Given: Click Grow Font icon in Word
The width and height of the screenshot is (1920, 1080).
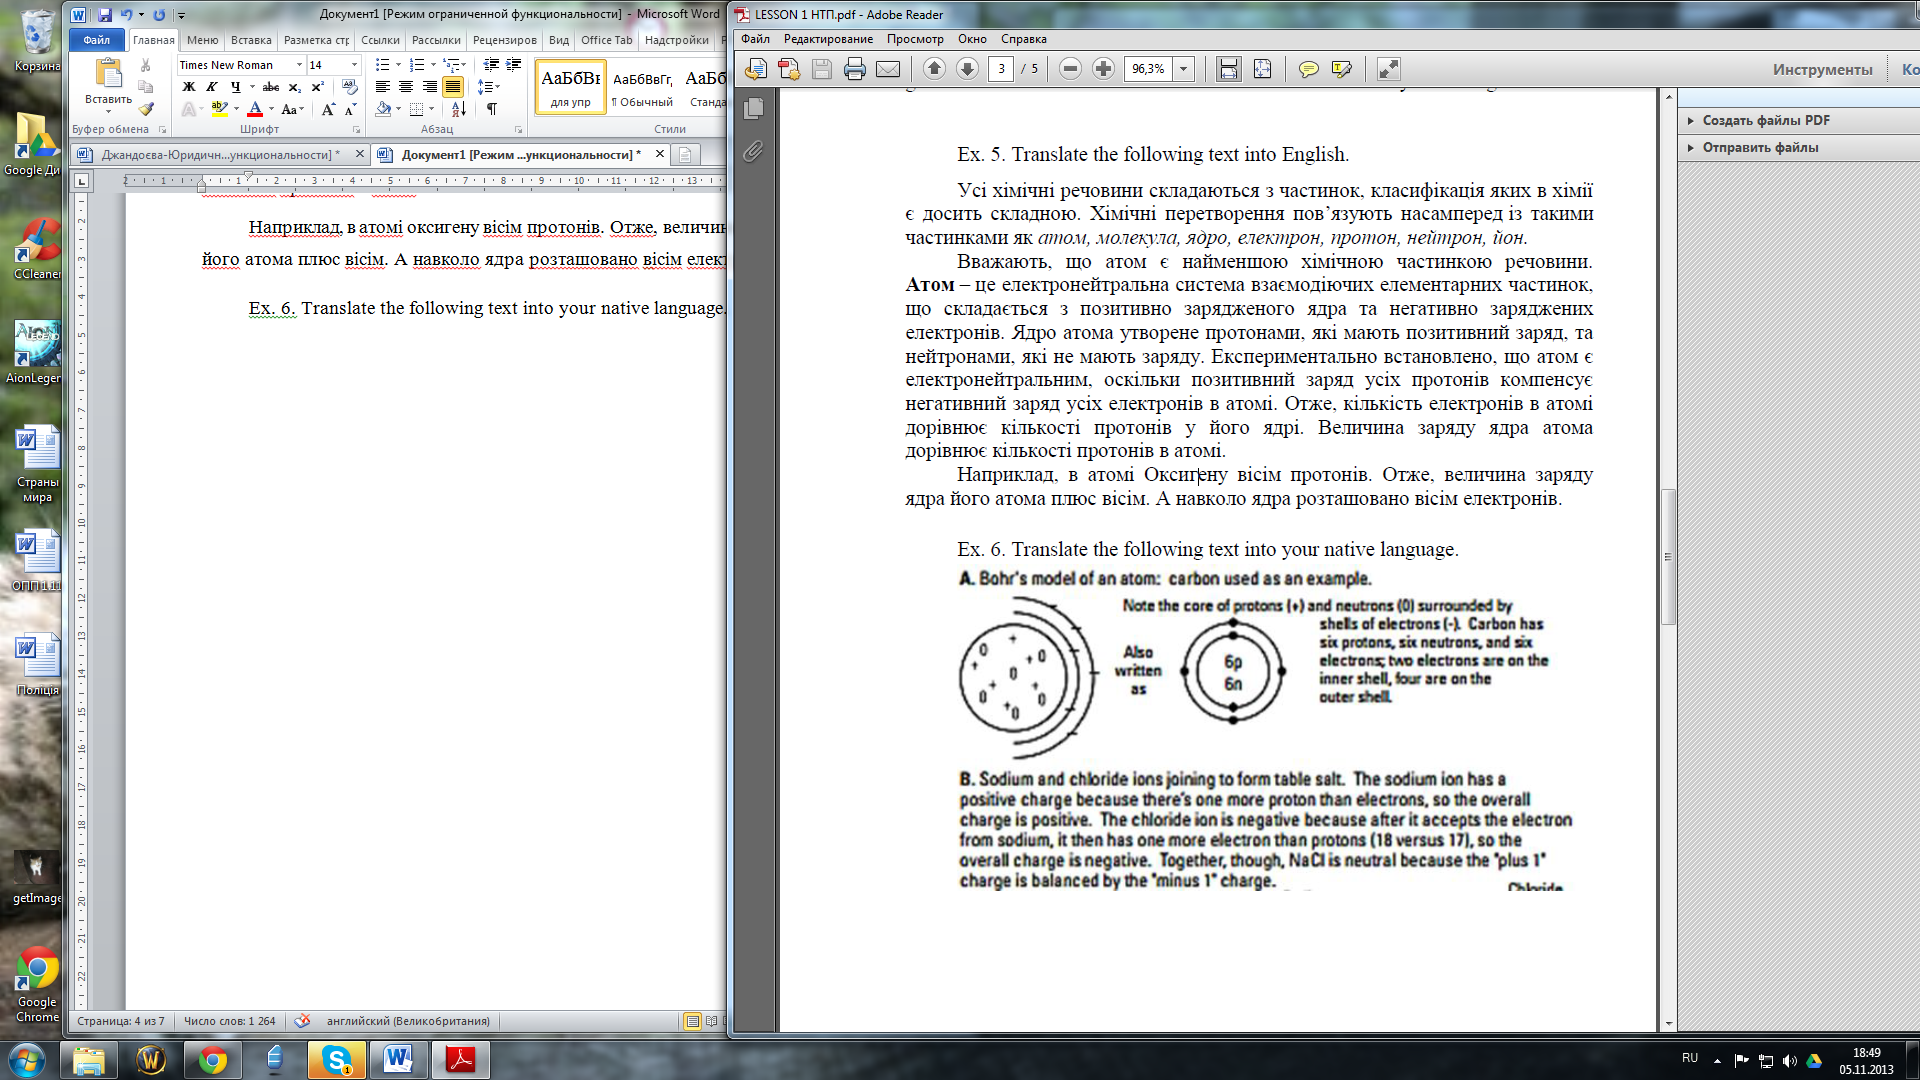Looking at the screenshot, I should (x=327, y=109).
